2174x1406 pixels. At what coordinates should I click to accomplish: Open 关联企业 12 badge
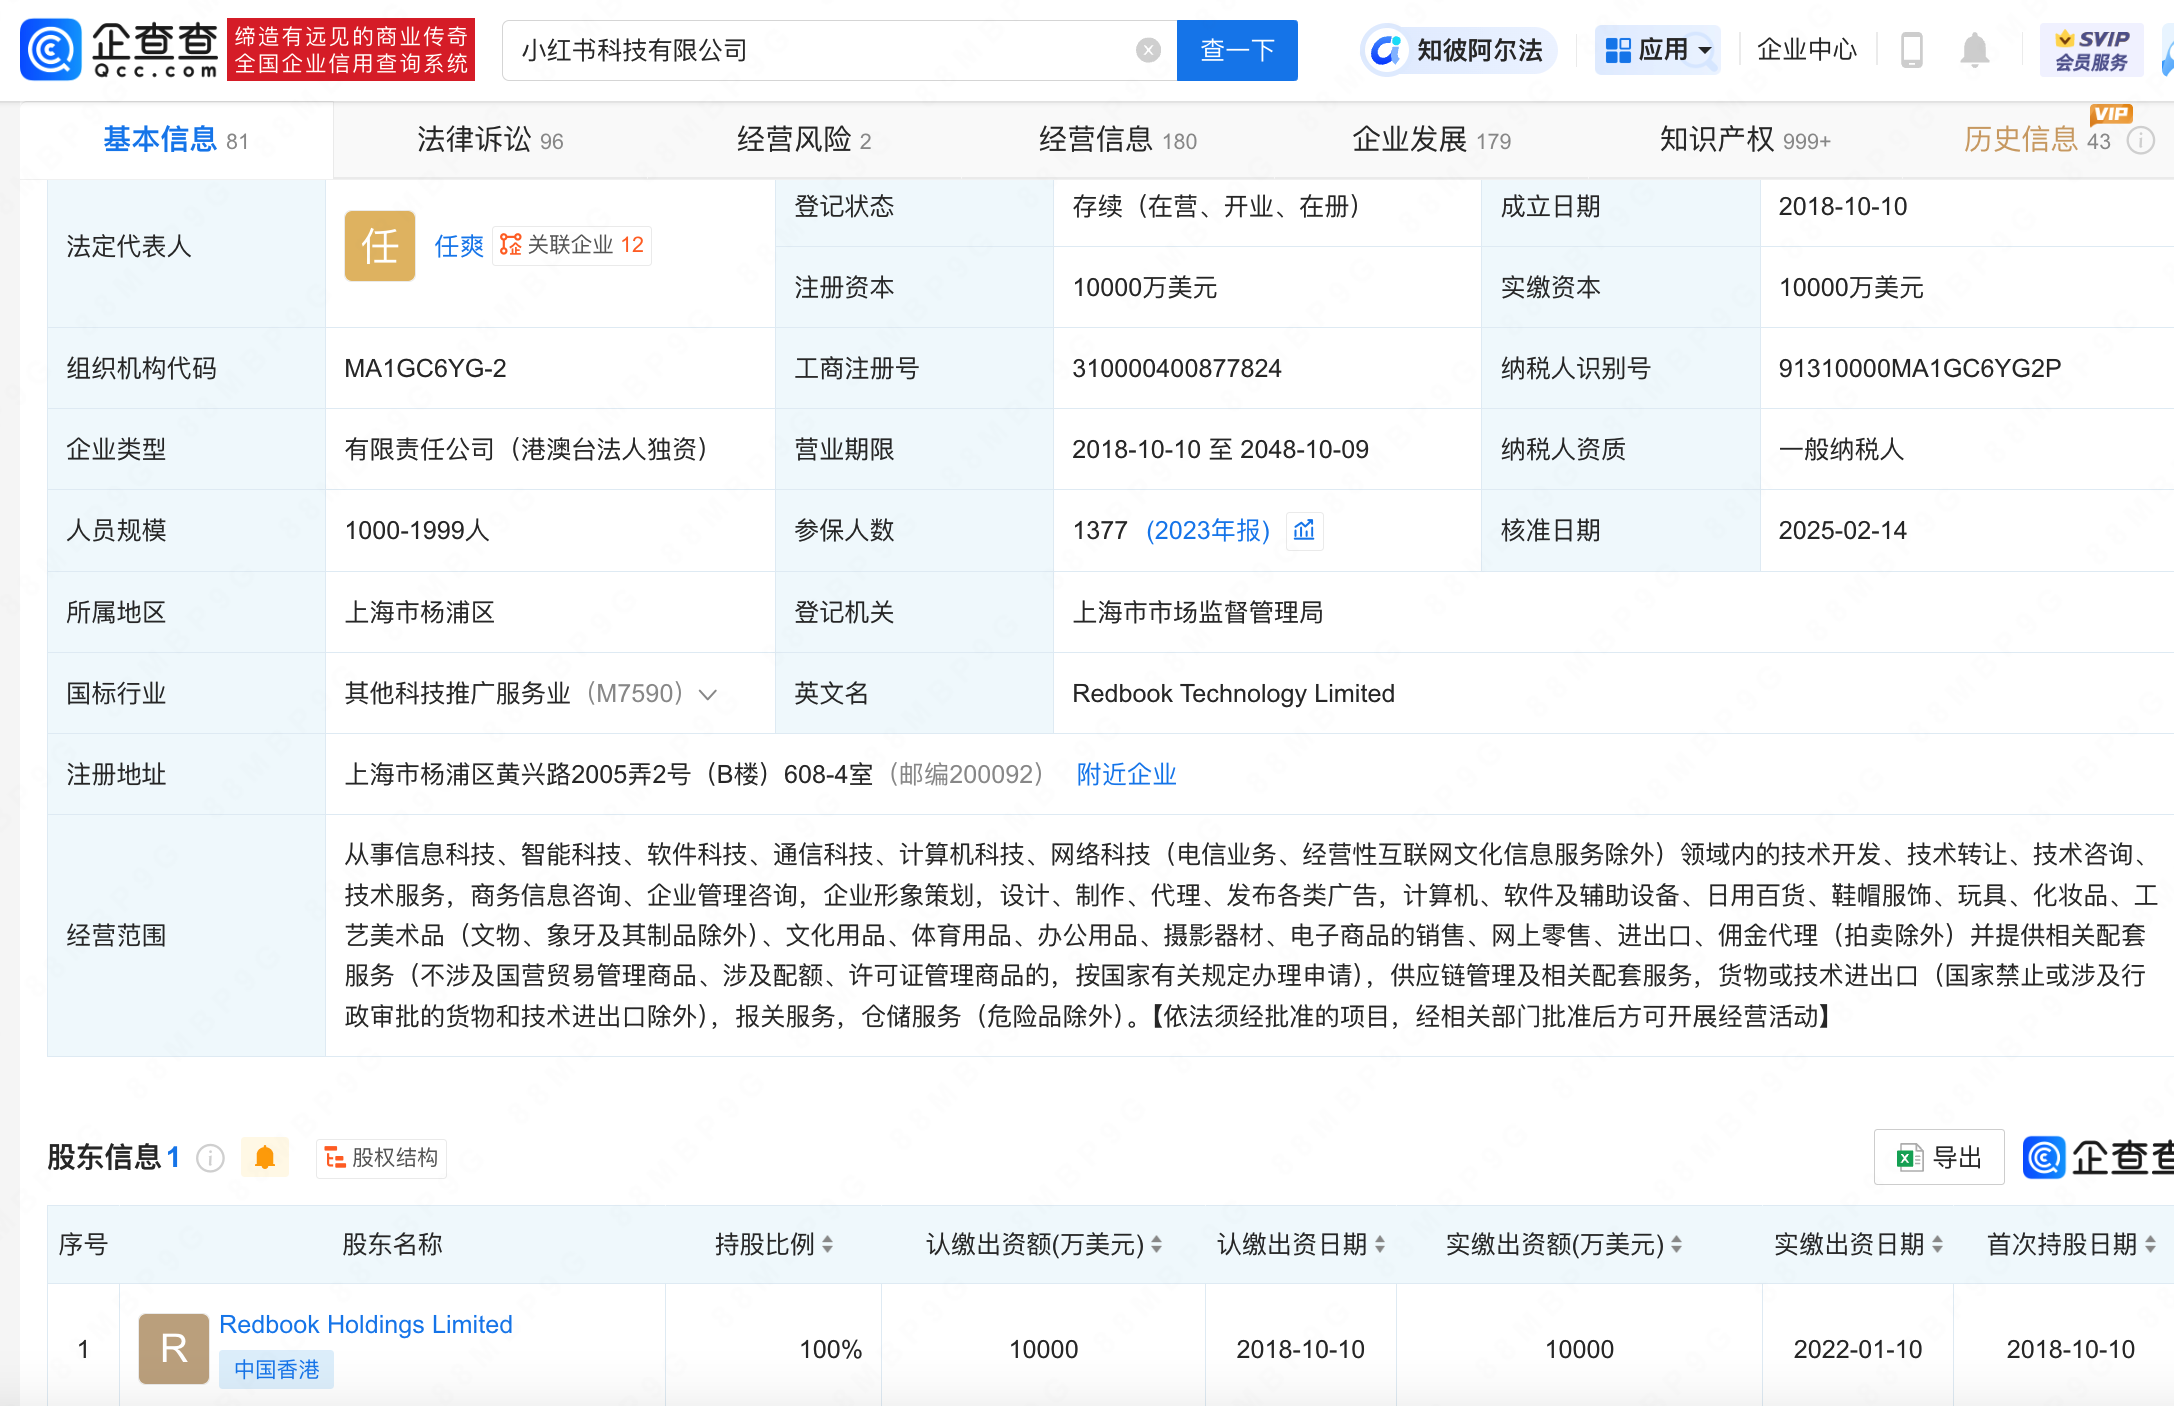[x=572, y=245]
